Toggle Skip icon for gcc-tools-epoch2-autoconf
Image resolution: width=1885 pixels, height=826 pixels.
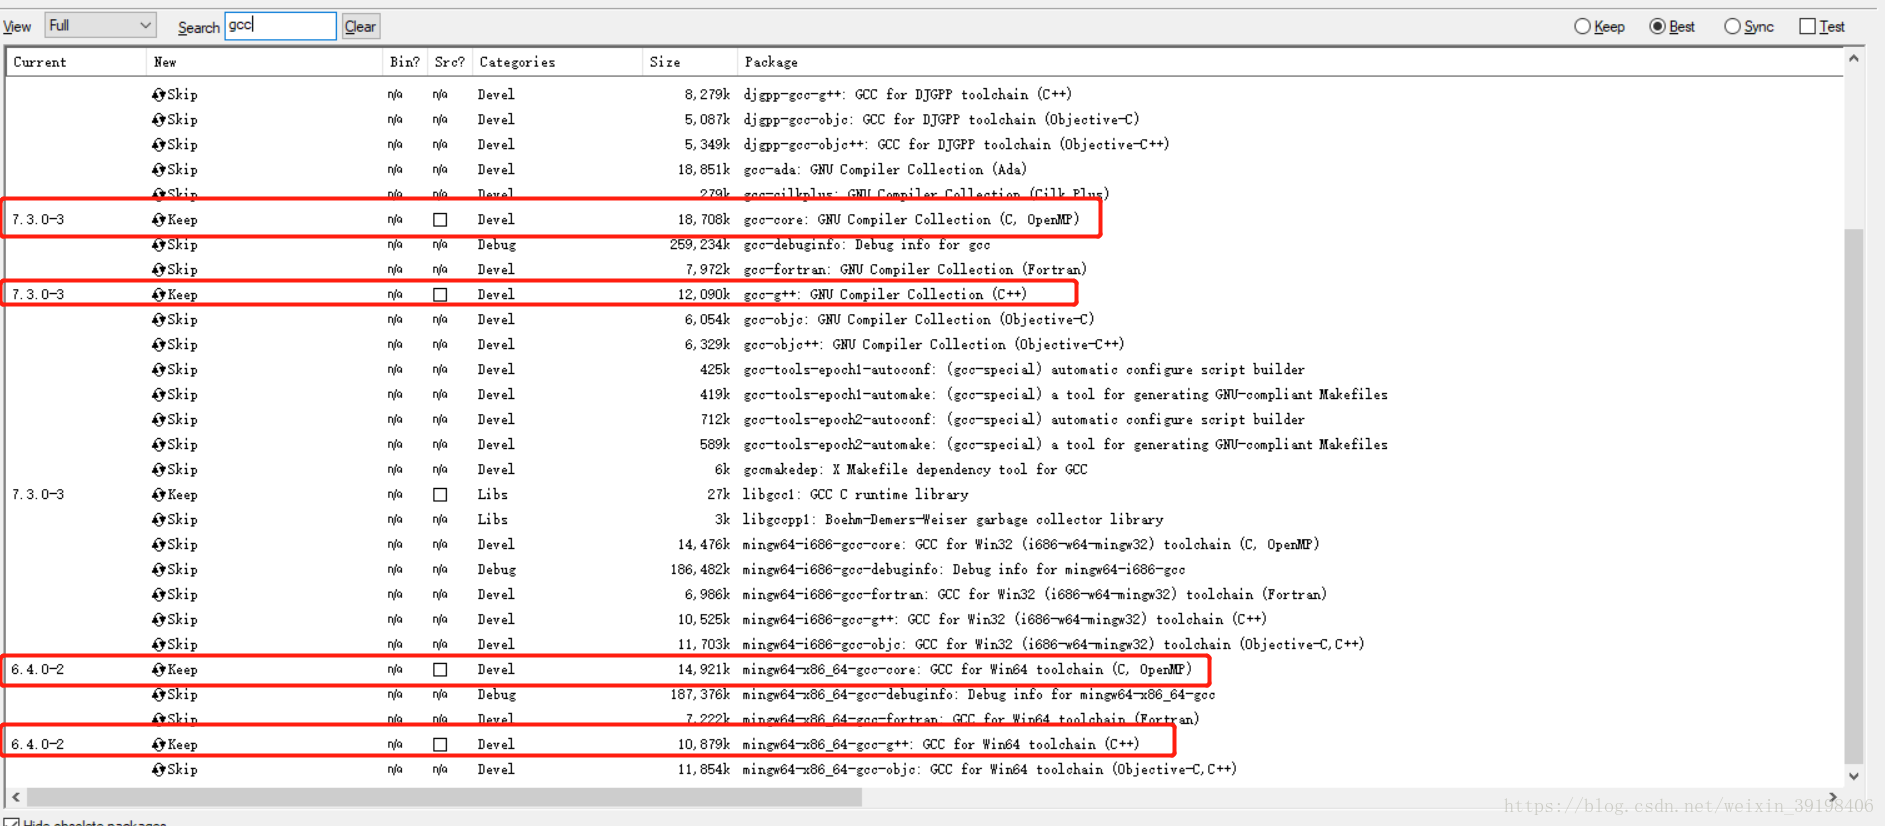(158, 419)
